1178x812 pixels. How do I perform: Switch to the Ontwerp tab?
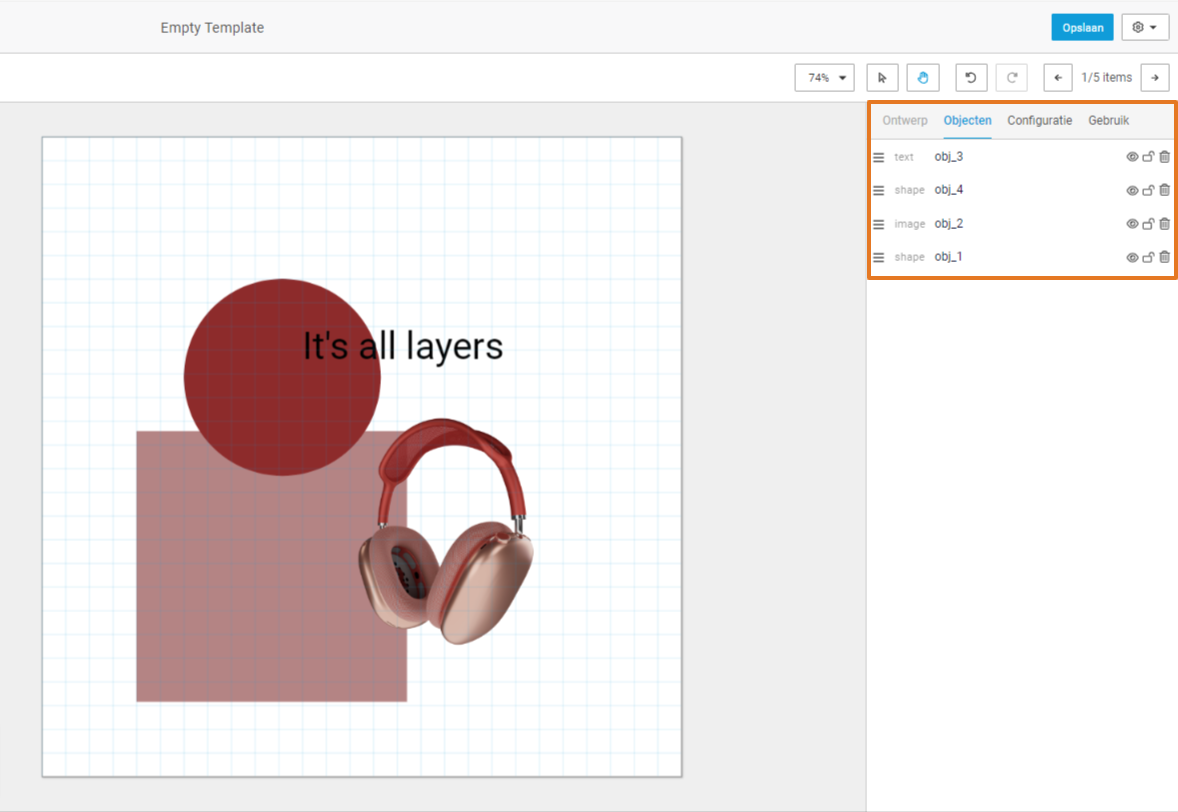(x=905, y=120)
